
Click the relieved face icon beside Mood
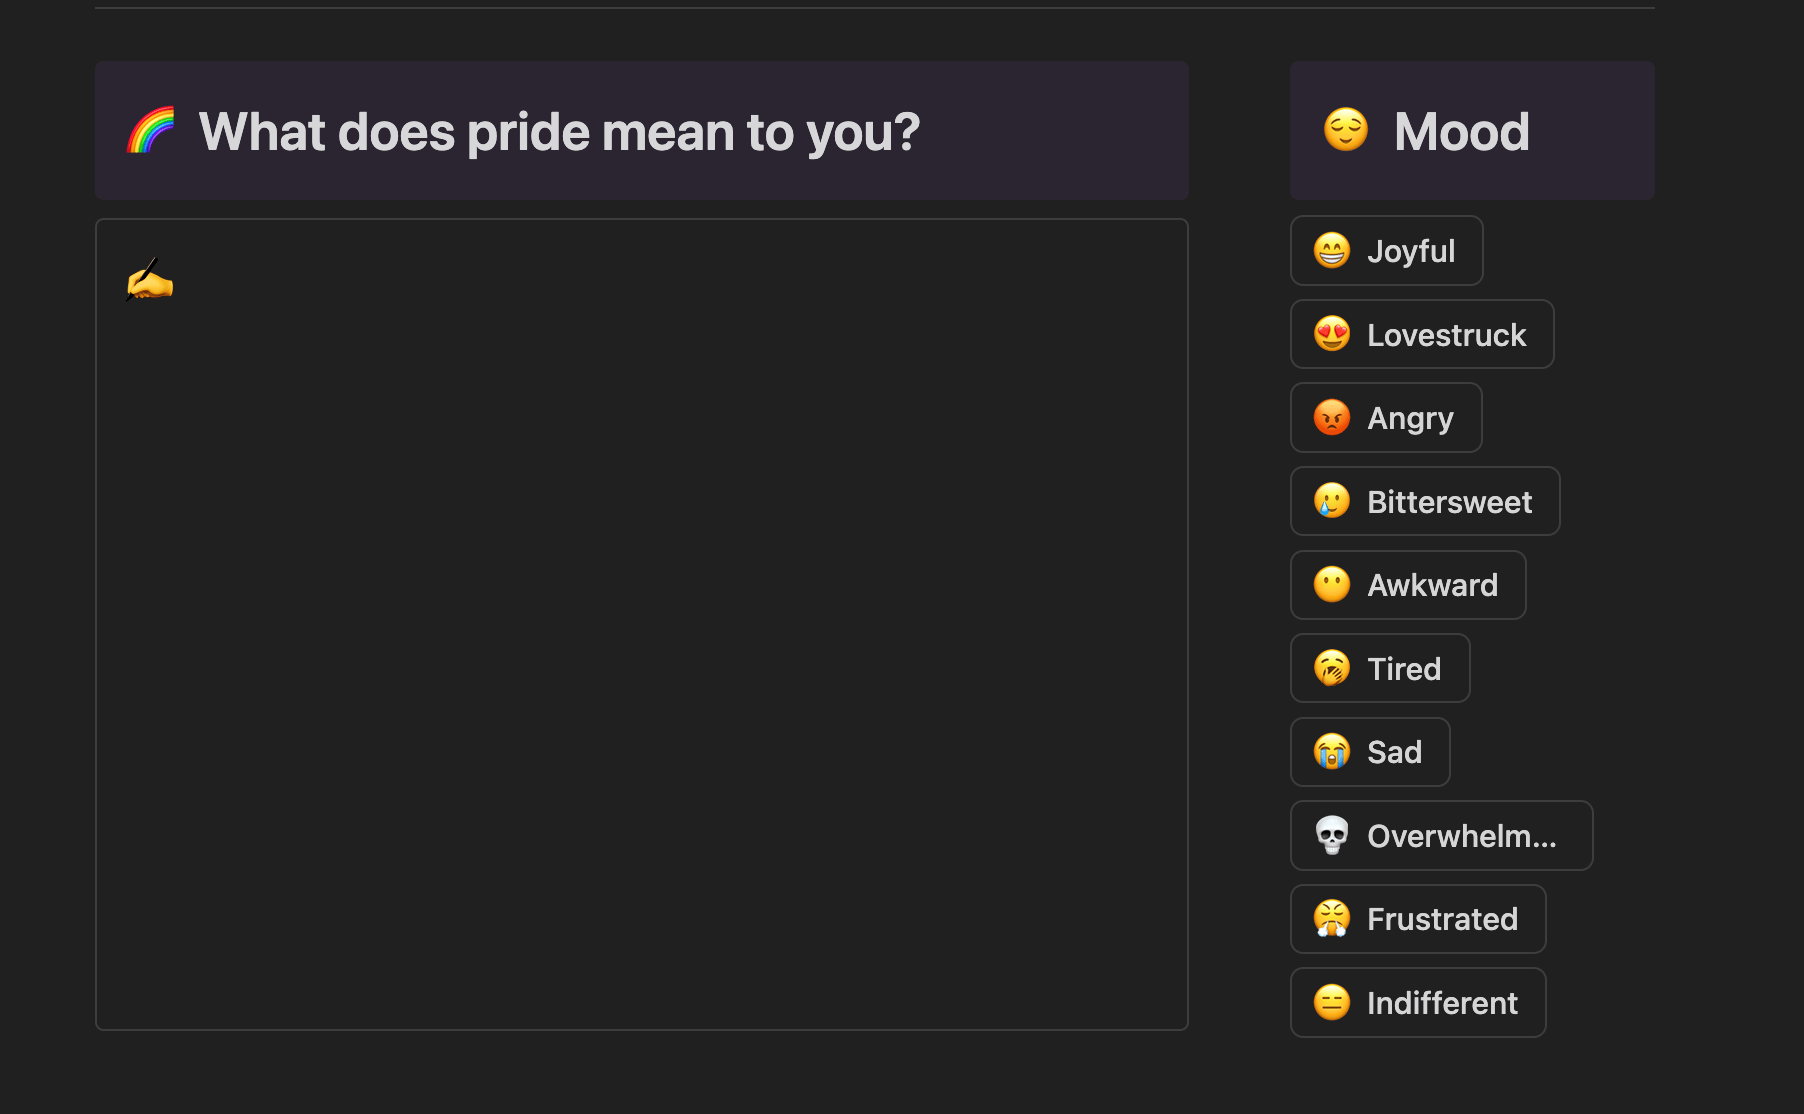1345,130
